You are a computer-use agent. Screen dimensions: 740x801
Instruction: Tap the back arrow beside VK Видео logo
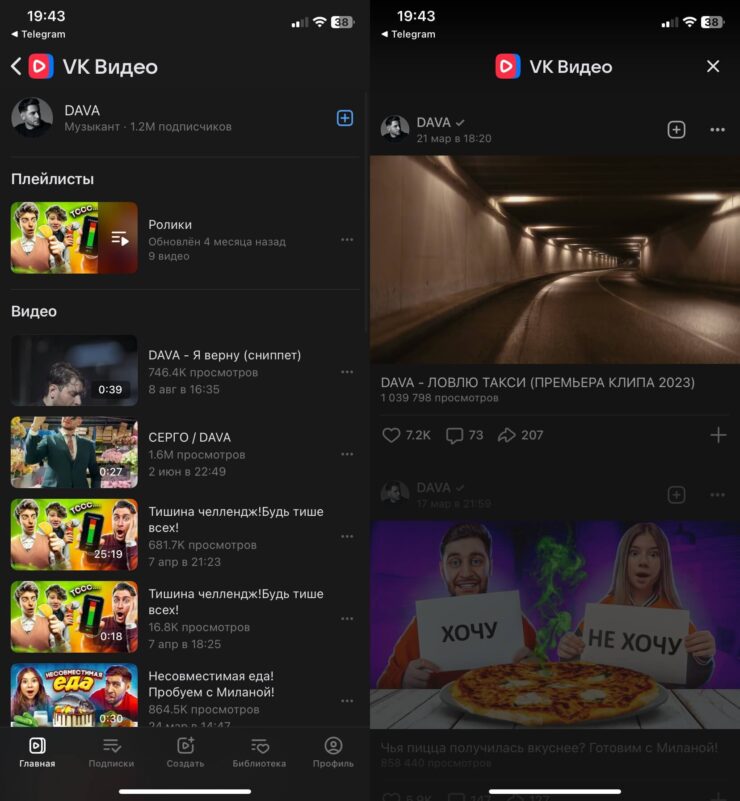tap(16, 67)
